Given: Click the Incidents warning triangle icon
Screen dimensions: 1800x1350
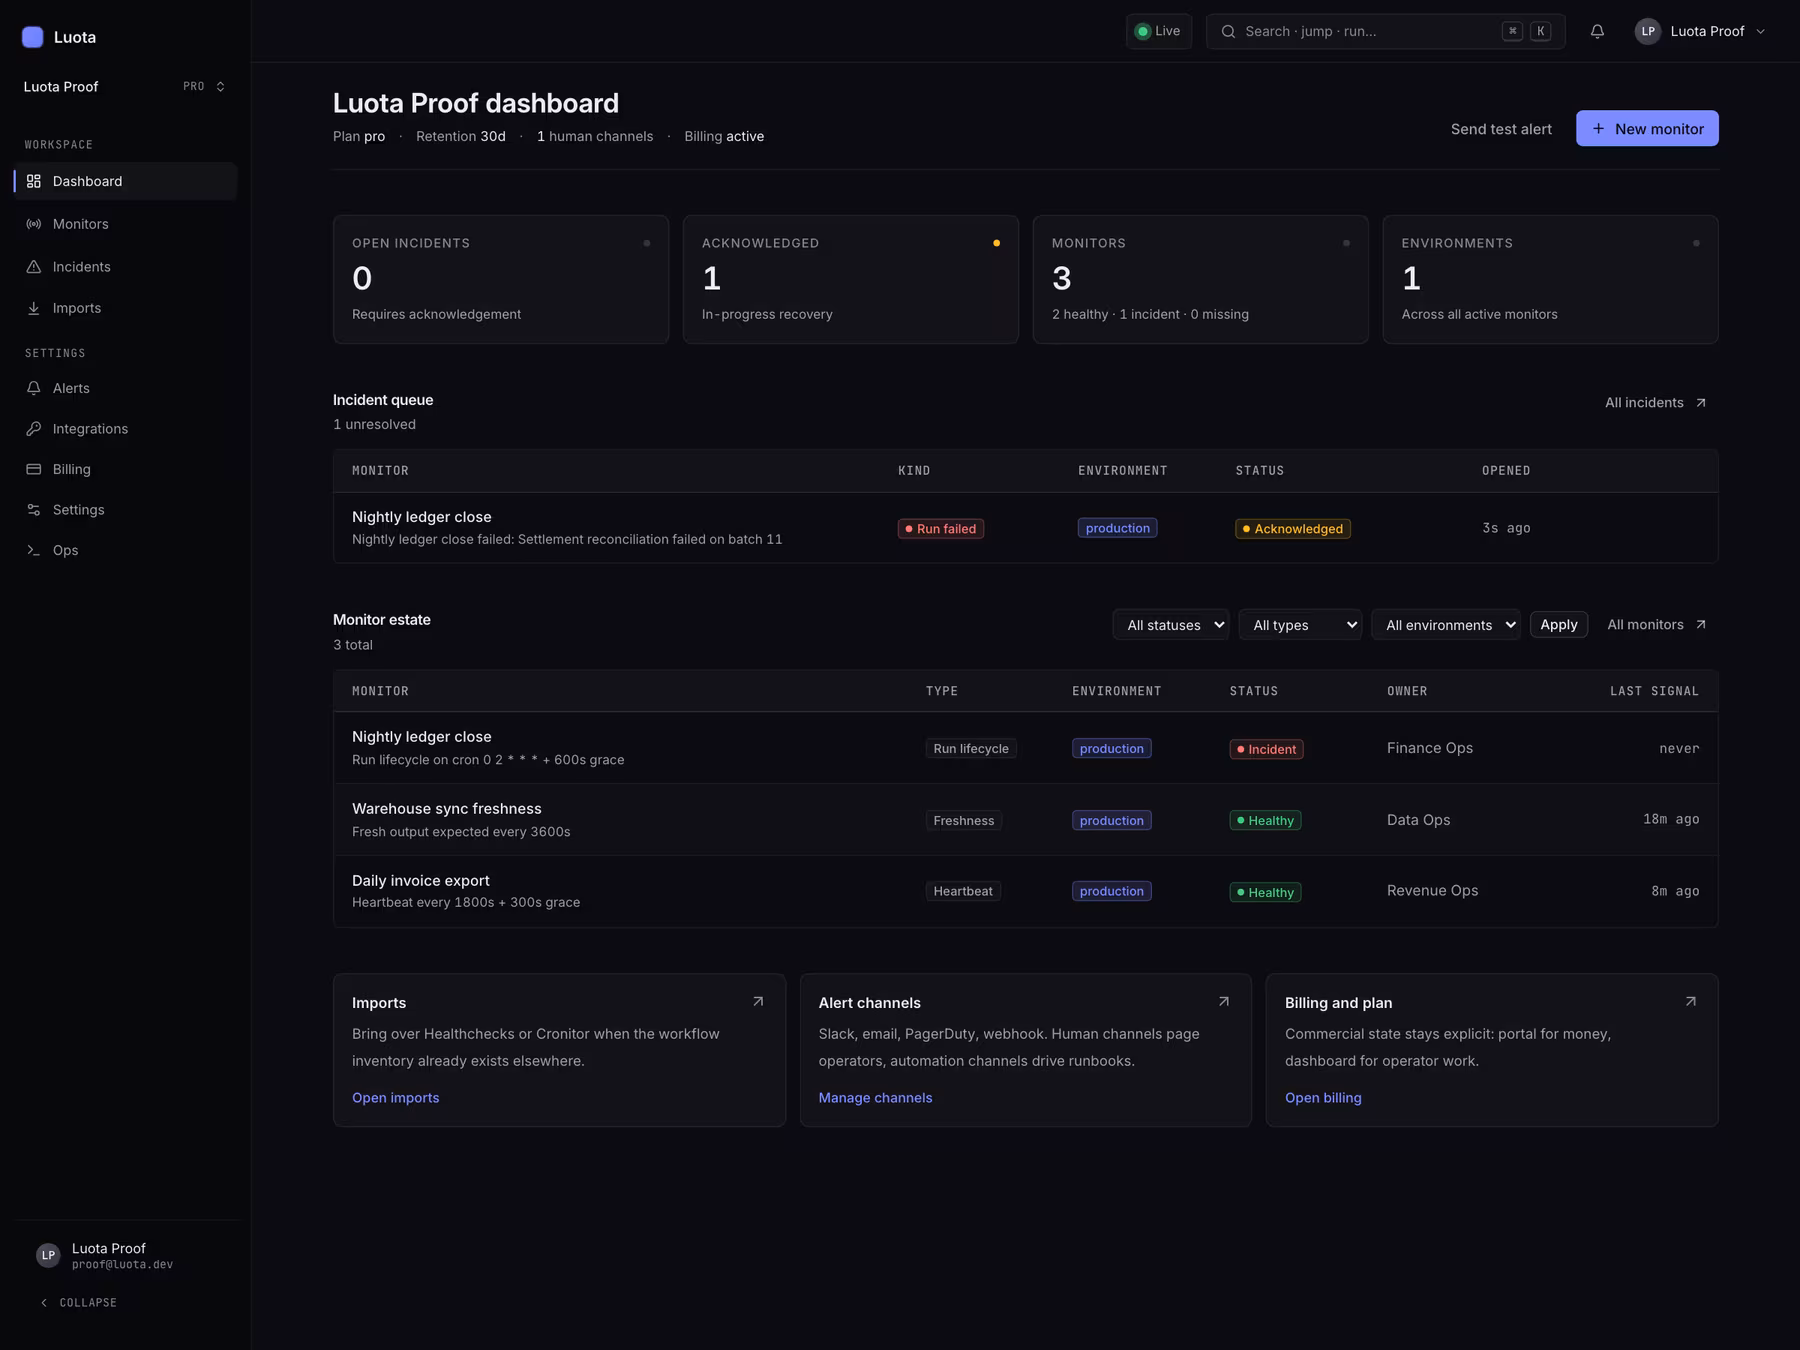Looking at the screenshot, I should click(x=34, y=267).
